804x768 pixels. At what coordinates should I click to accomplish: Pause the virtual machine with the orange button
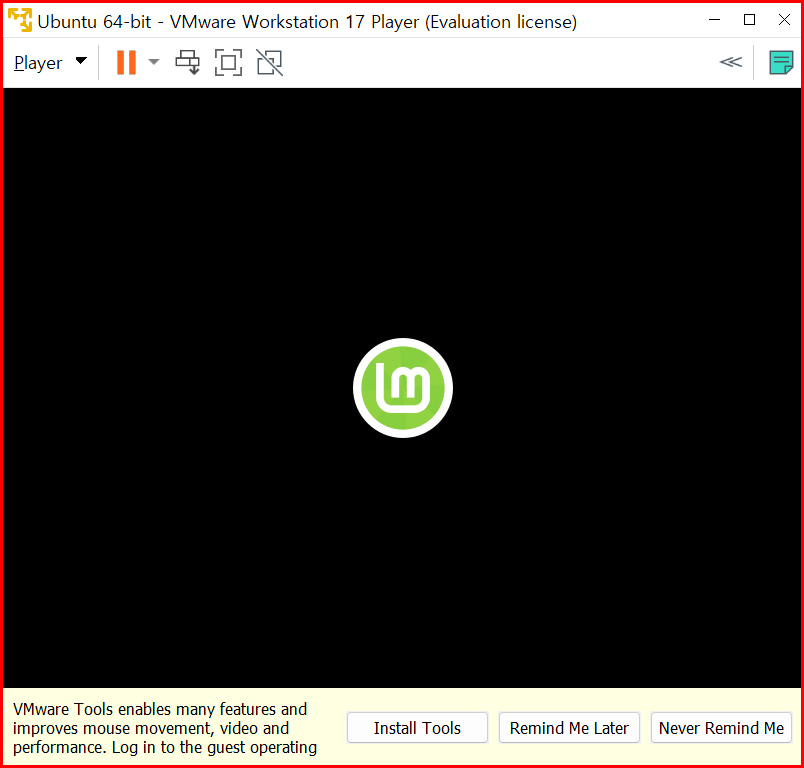click(126, 63)
